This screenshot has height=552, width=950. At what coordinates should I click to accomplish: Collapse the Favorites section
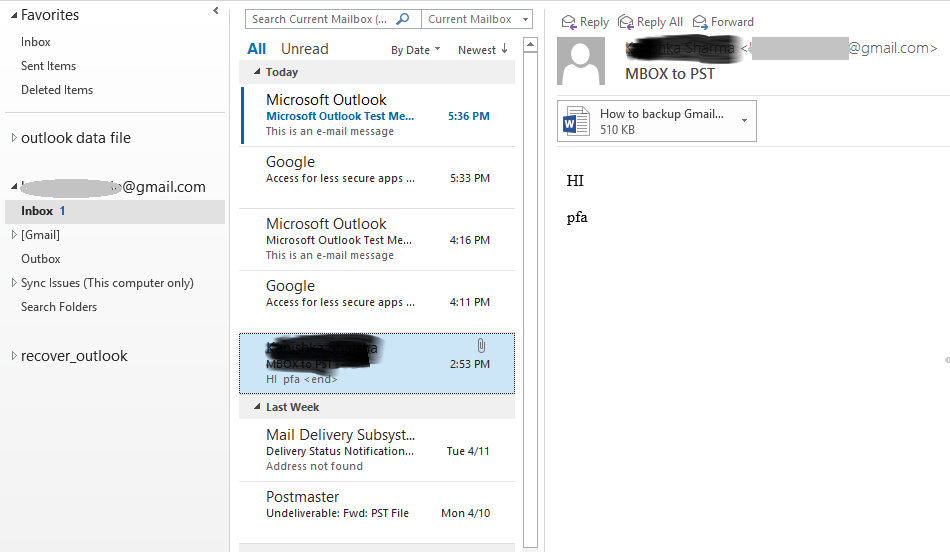click(14, 15)
